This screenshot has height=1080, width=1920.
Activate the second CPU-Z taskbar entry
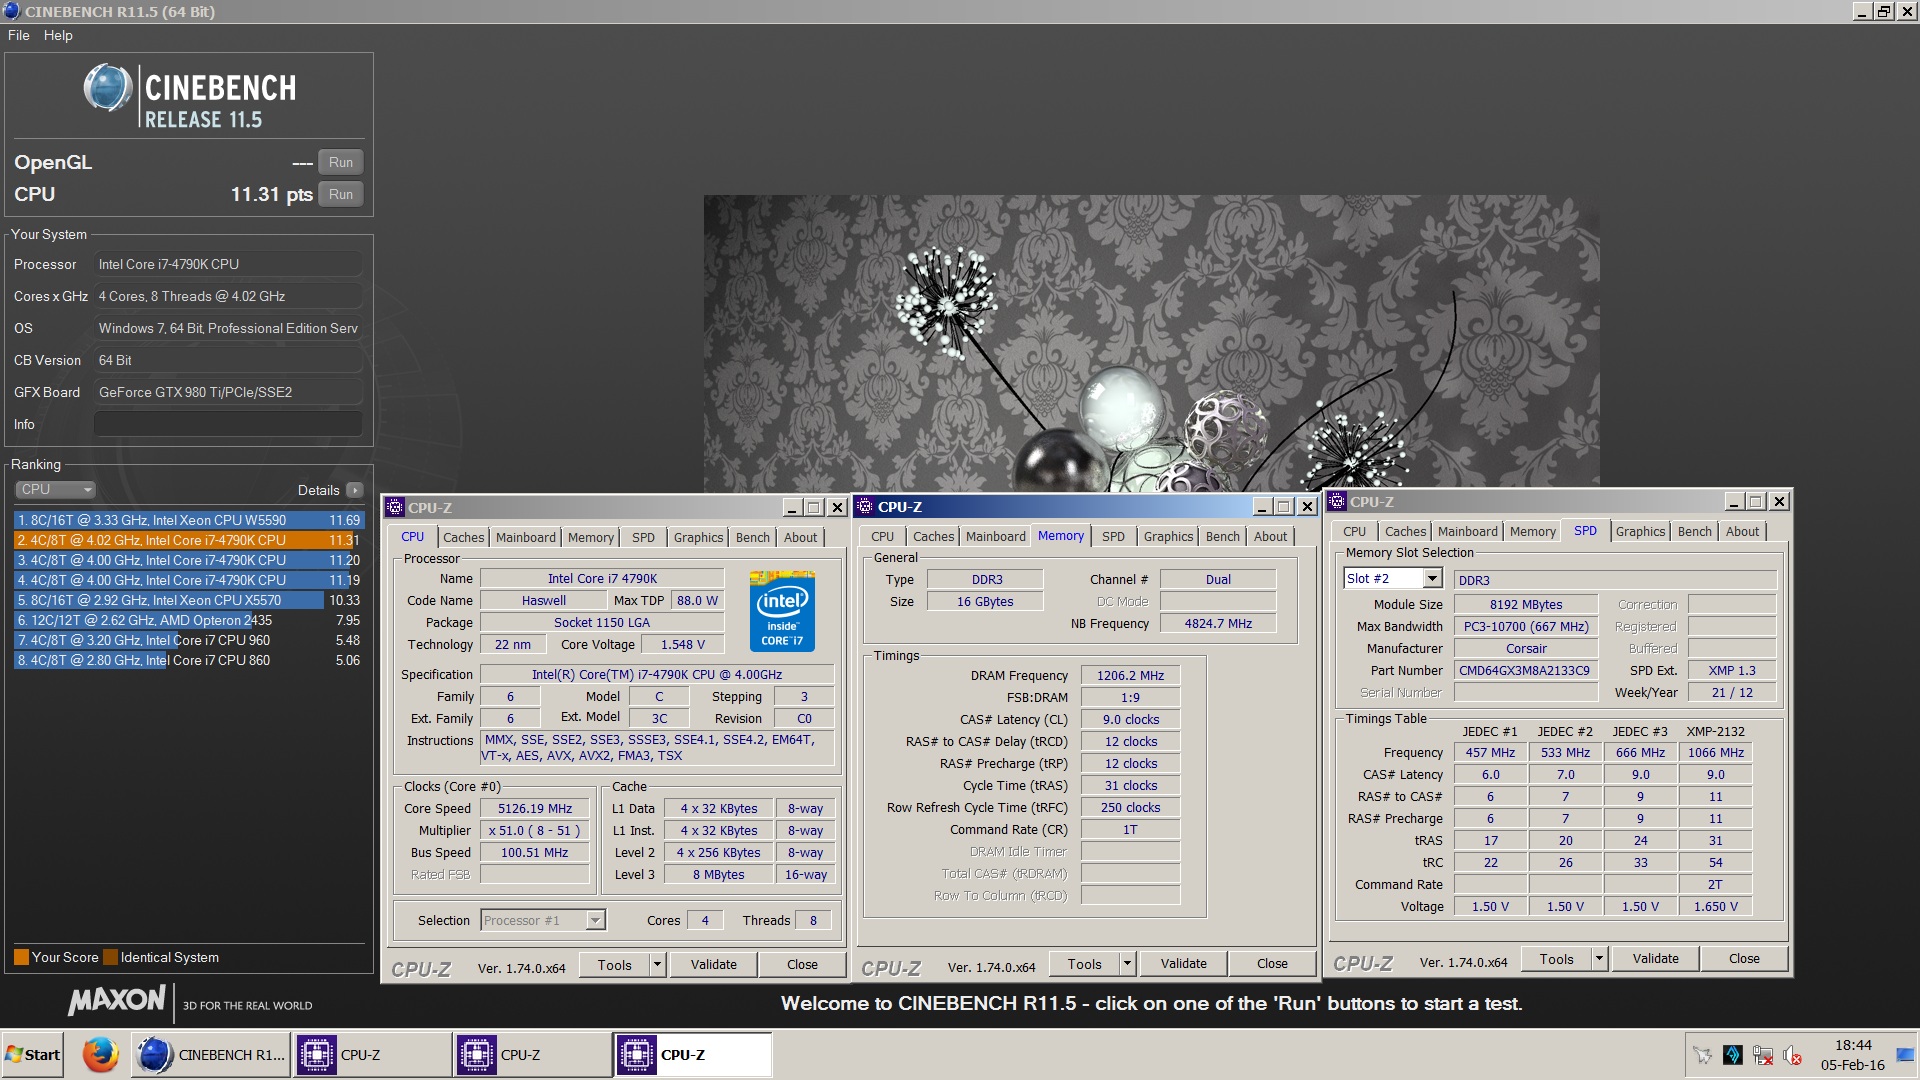[x=532, y=1055]
